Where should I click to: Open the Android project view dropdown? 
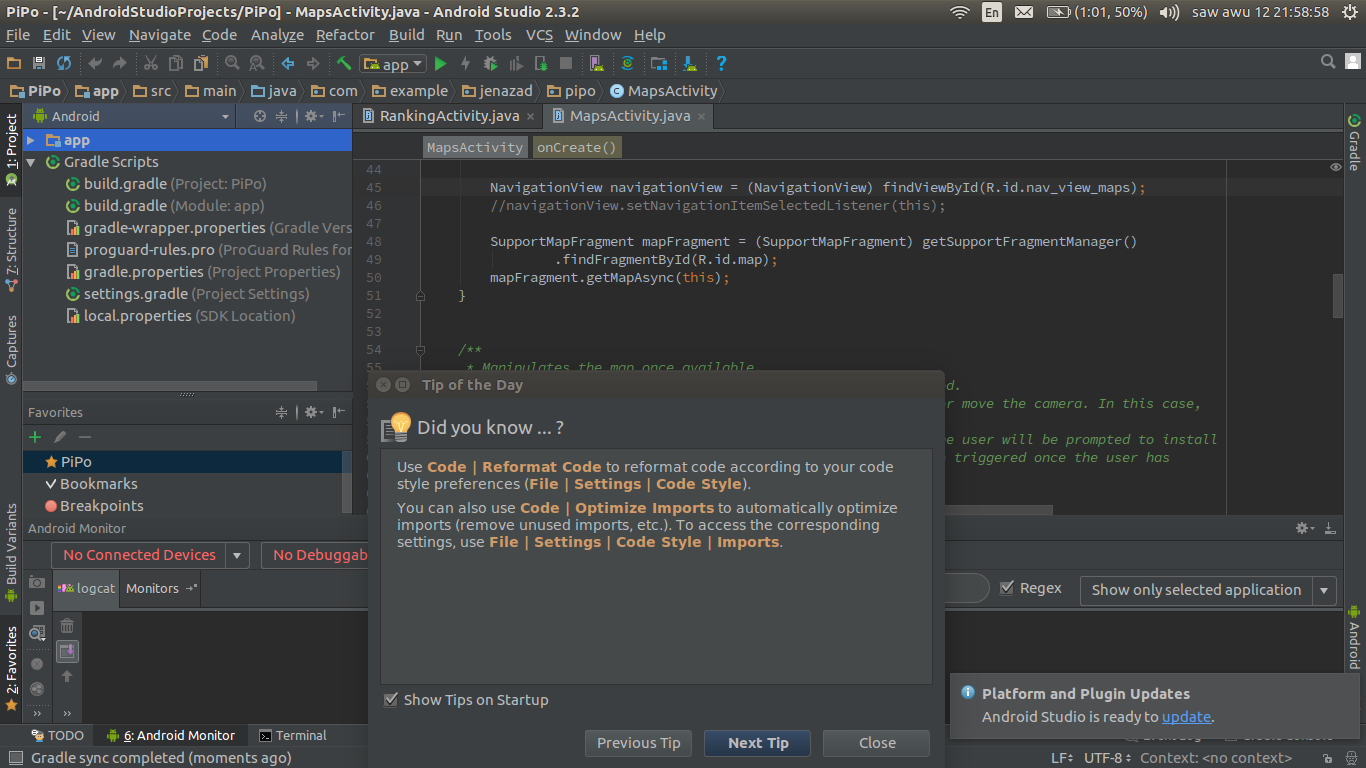(130, 116)
